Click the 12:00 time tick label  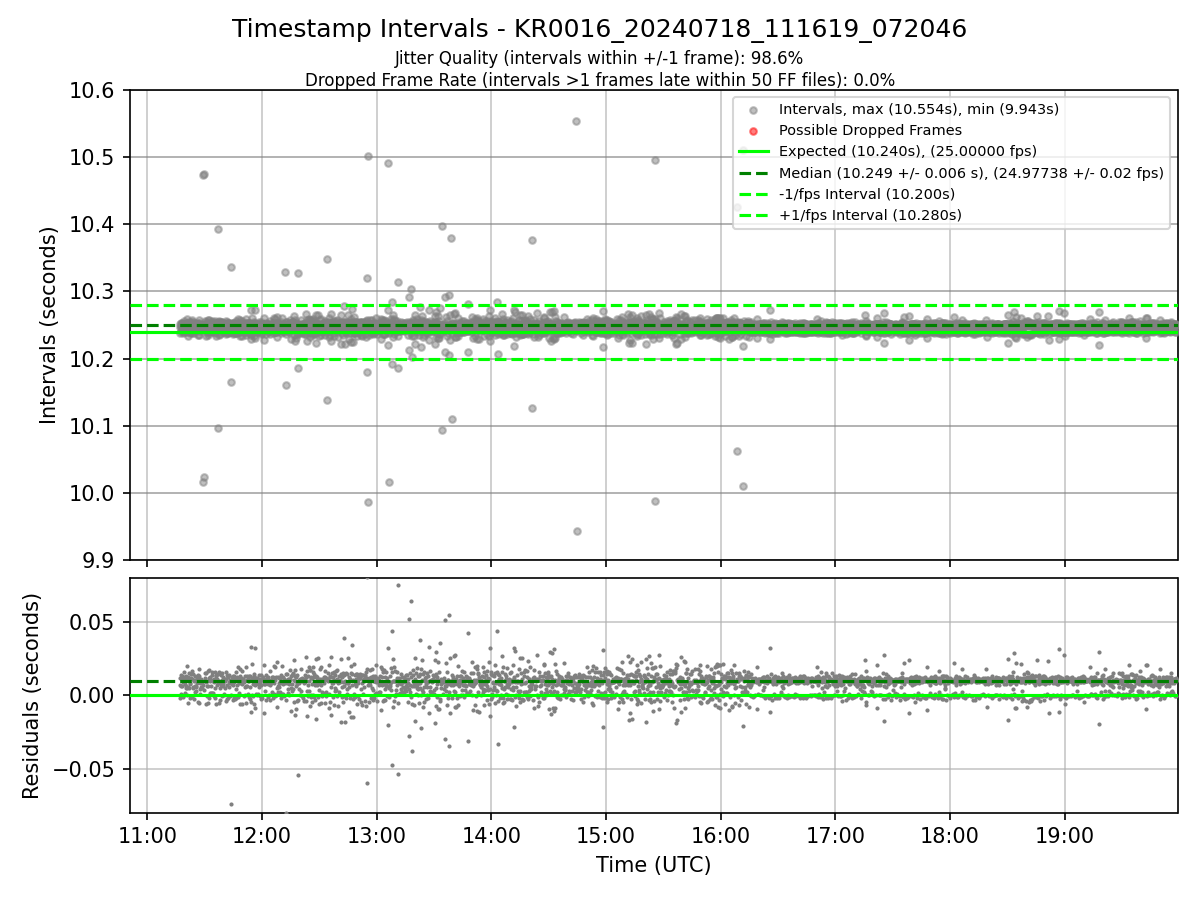(262, 833)
